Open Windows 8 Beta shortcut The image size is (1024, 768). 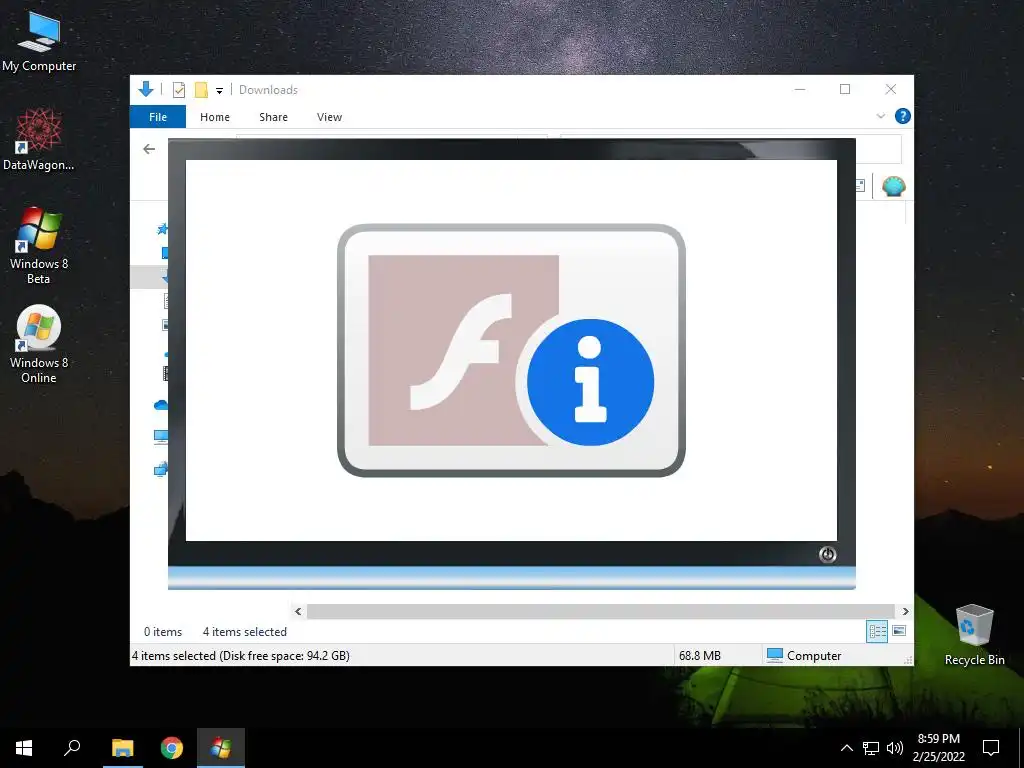click(39, 246)
